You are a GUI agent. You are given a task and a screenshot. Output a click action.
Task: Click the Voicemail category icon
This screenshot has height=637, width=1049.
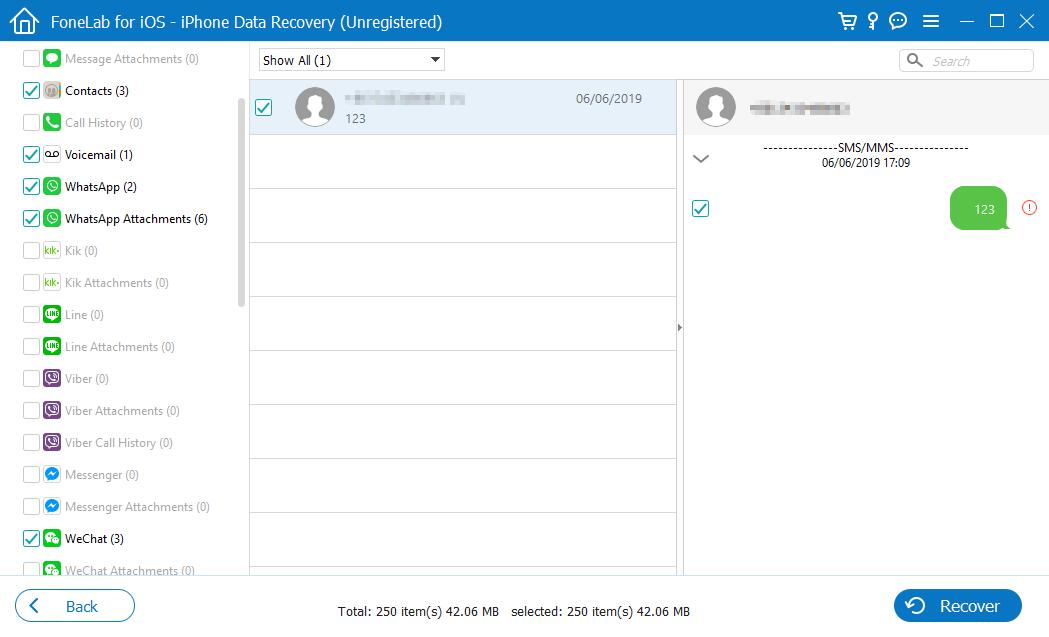pyautogui.click(x=52, y=155)
